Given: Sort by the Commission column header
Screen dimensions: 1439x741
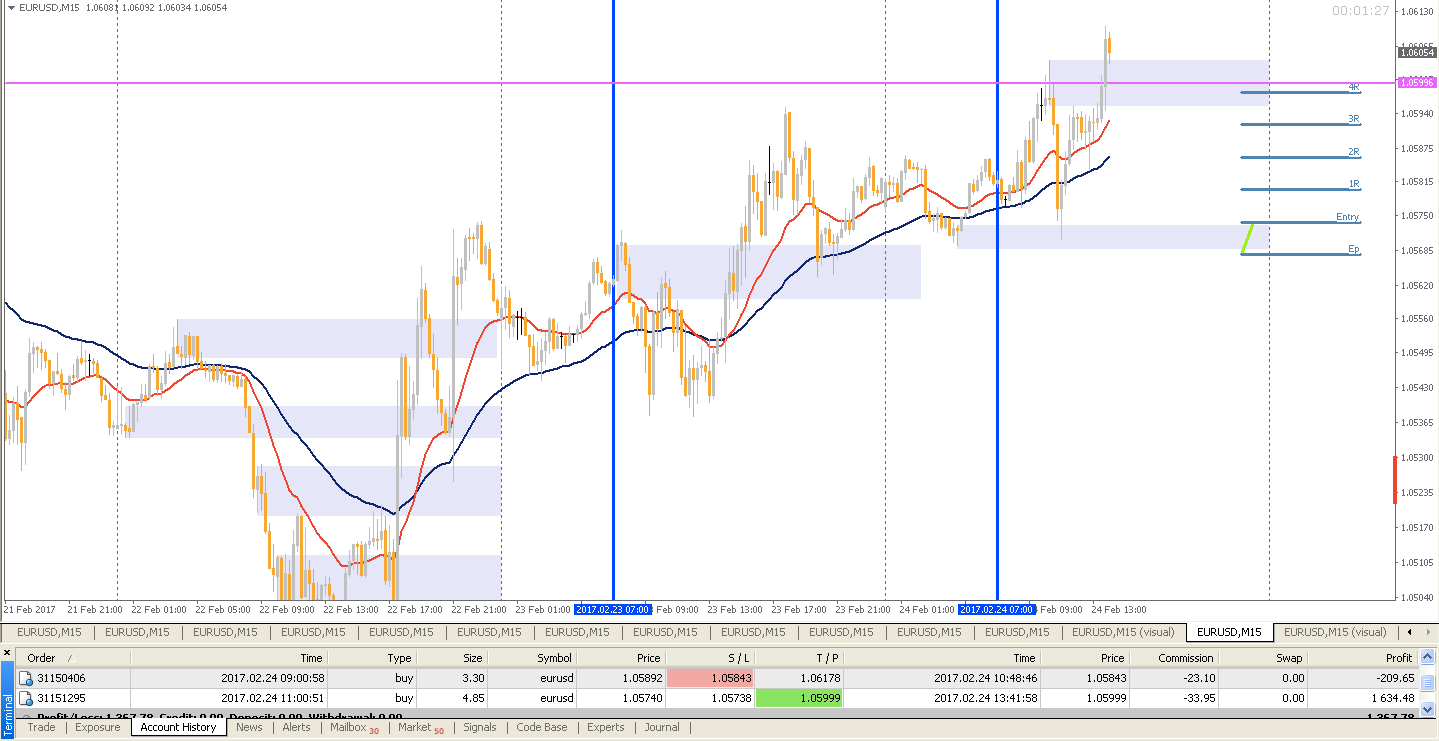Looking at the screenshot, I should (x=1174, y=658).
